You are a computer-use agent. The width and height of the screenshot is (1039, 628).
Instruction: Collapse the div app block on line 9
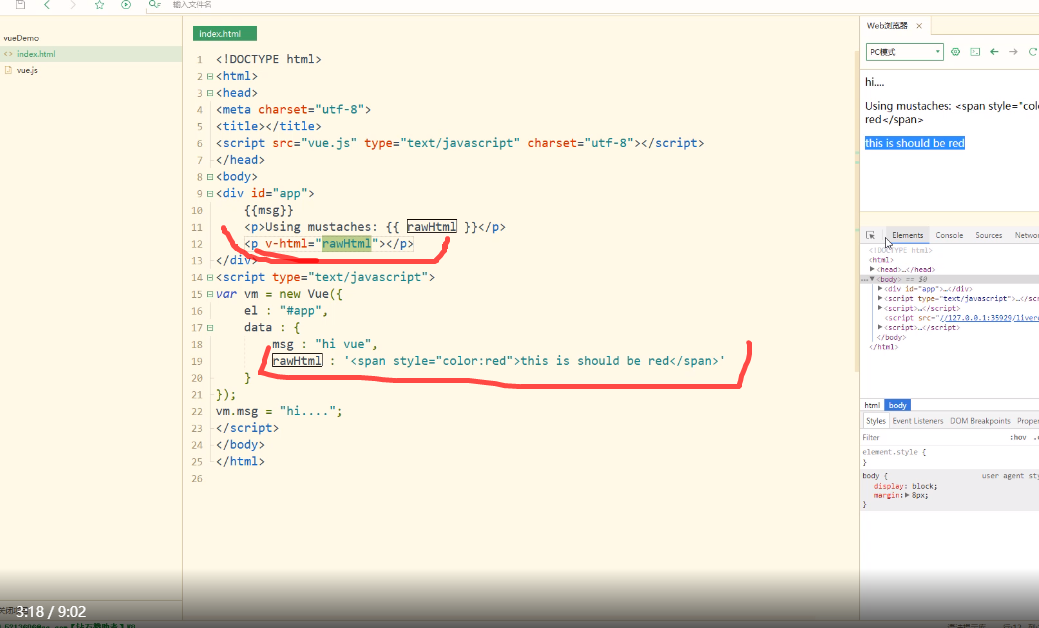click(210, 193)
